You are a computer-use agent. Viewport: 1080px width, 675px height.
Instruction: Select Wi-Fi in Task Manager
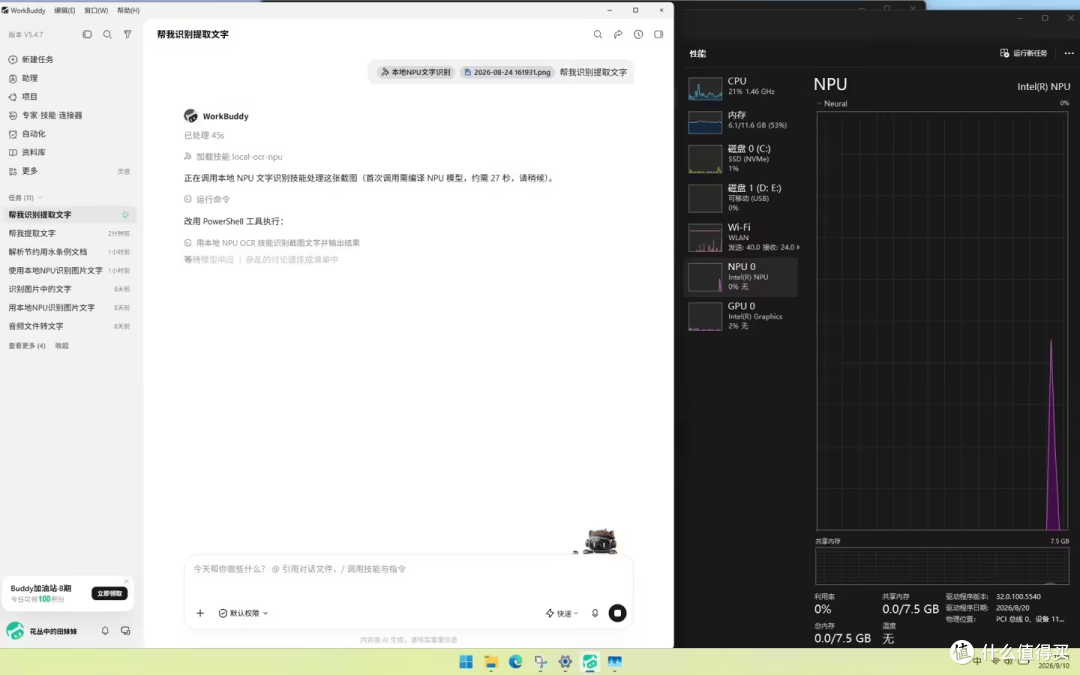742,238
